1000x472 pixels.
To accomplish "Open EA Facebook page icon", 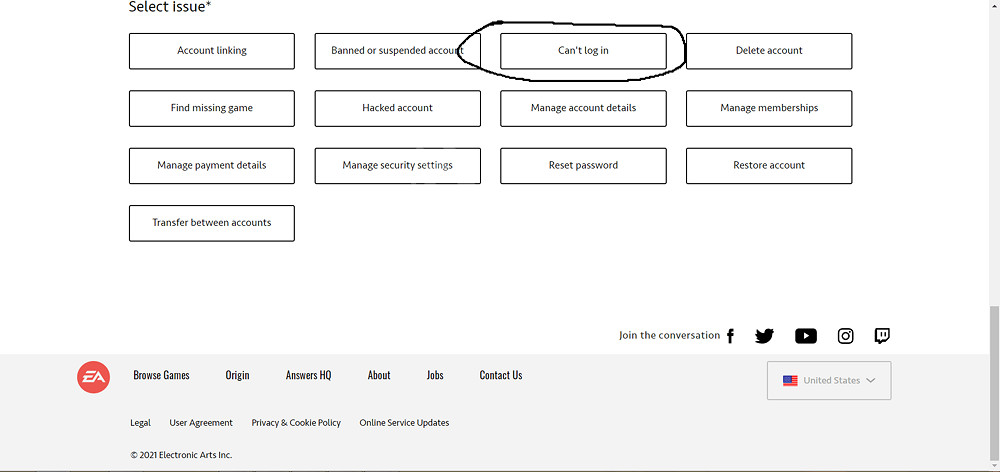I will pos(730,336).
